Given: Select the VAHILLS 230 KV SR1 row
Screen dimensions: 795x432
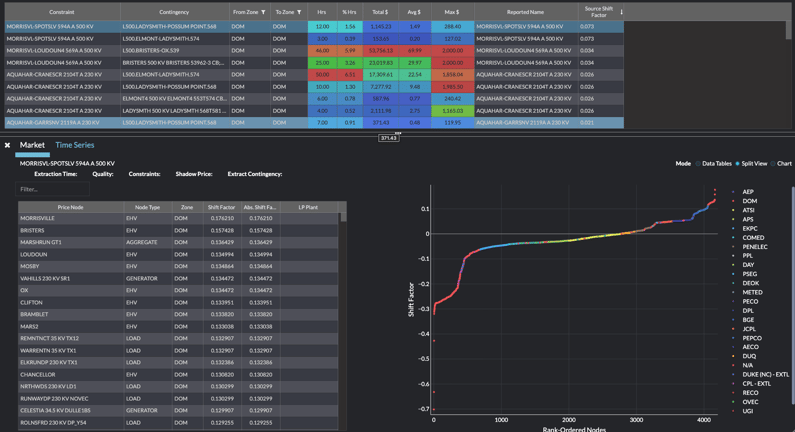Looking at the screenshot, I should click(x=178, y=278).
